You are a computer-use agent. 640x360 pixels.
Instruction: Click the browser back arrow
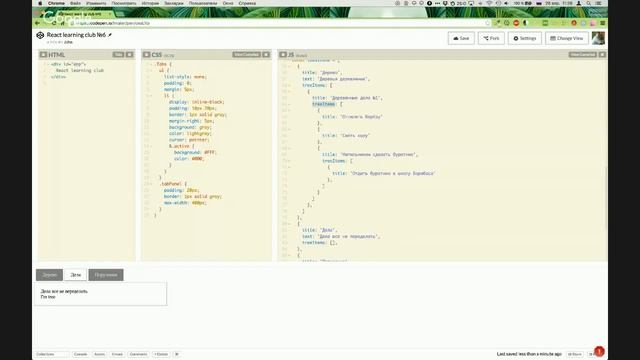(x=38, y=23)
